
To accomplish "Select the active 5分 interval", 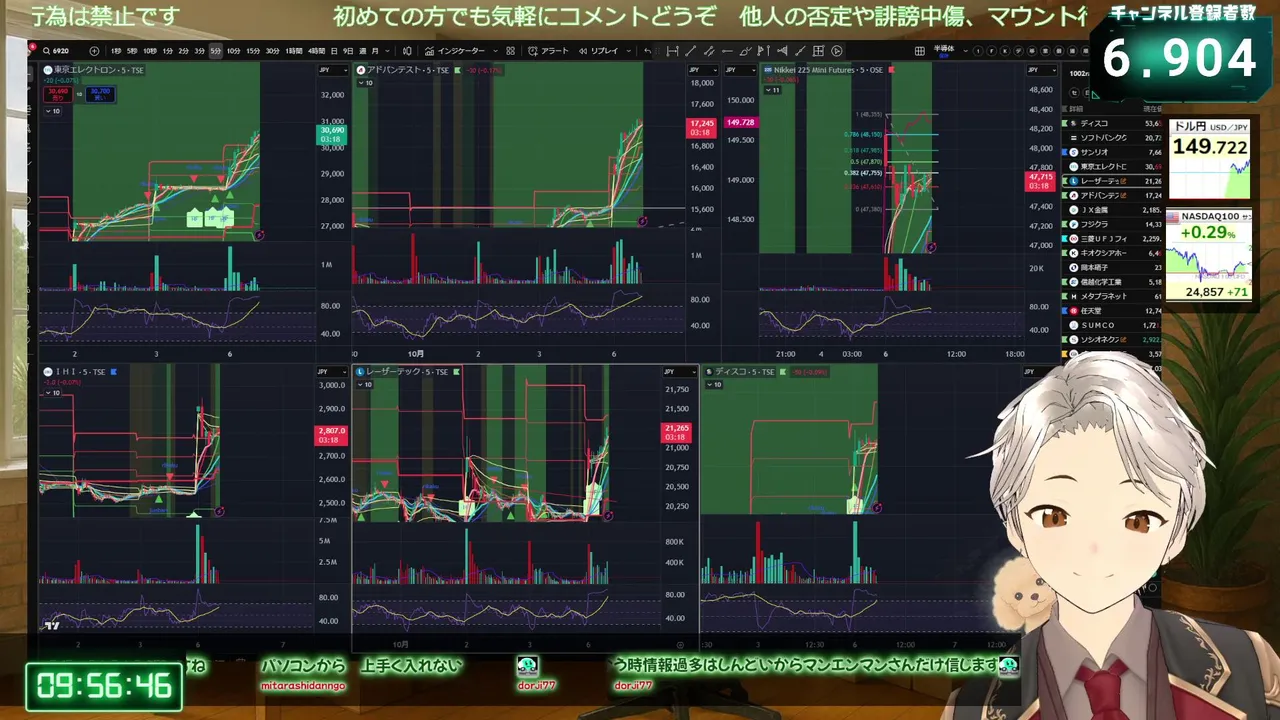I will coord(216,51).
